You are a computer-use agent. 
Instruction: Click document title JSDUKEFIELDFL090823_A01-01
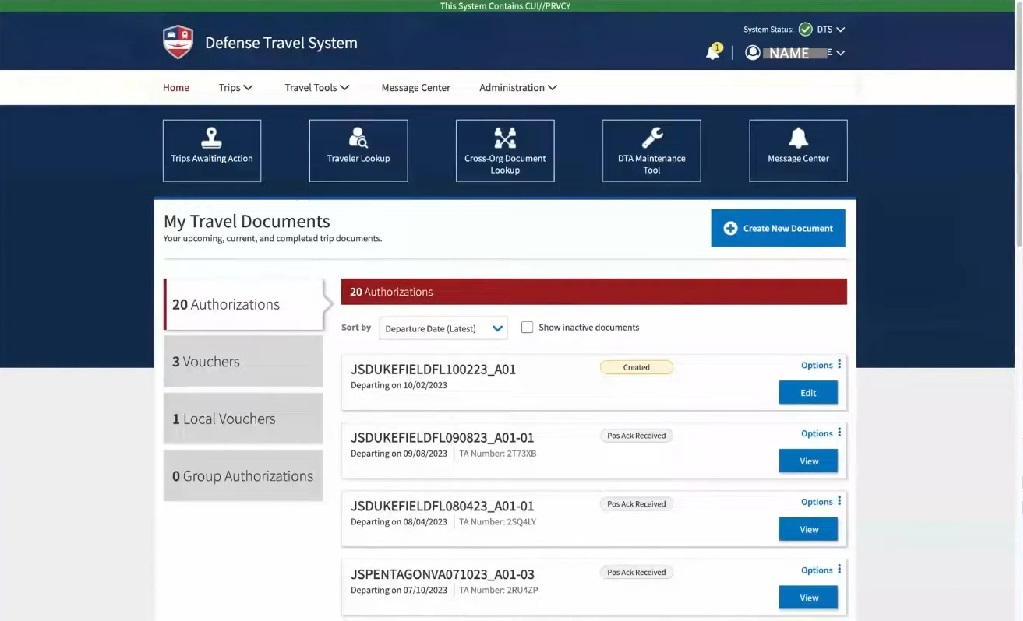click(x=442, y=438)
